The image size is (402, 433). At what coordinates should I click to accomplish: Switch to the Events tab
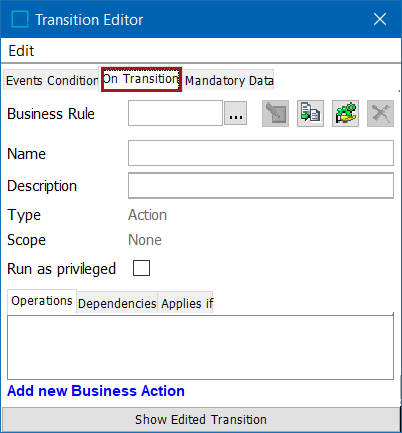pos(24,81)
